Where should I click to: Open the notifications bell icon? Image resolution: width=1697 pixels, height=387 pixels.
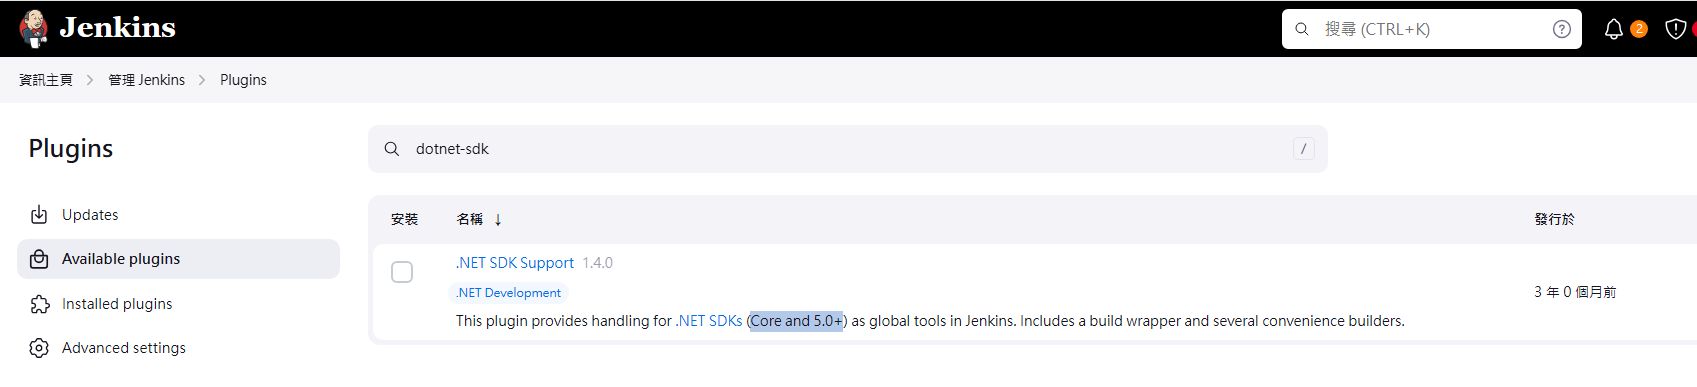(x=1613, y=29)
